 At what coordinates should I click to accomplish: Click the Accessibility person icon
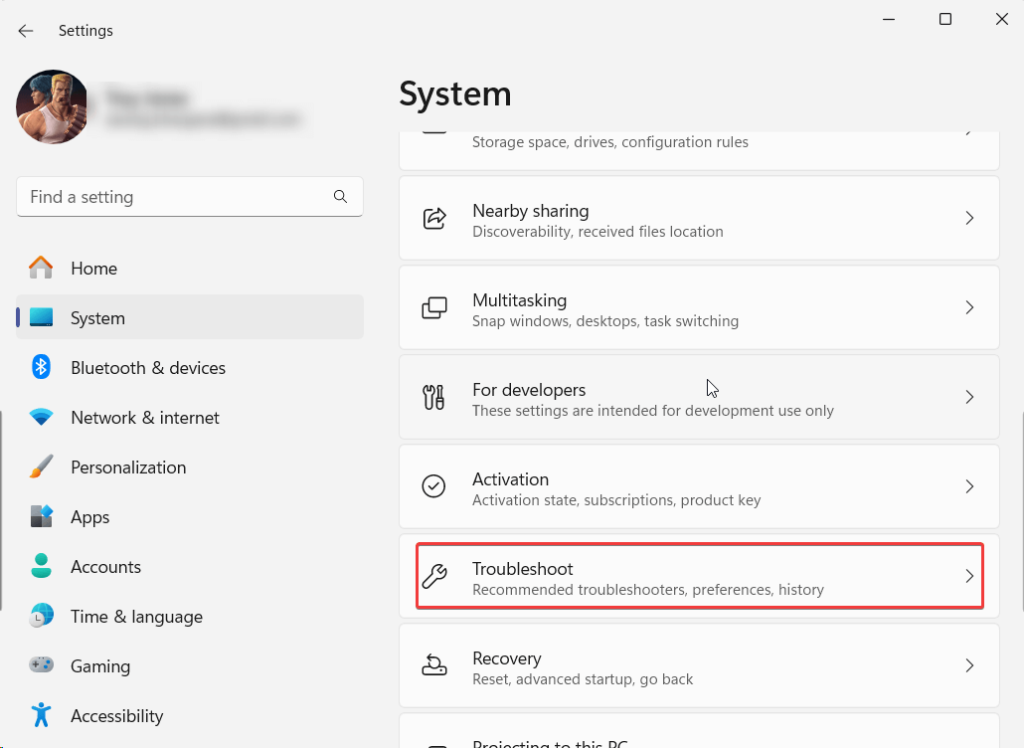click(41, 716)
